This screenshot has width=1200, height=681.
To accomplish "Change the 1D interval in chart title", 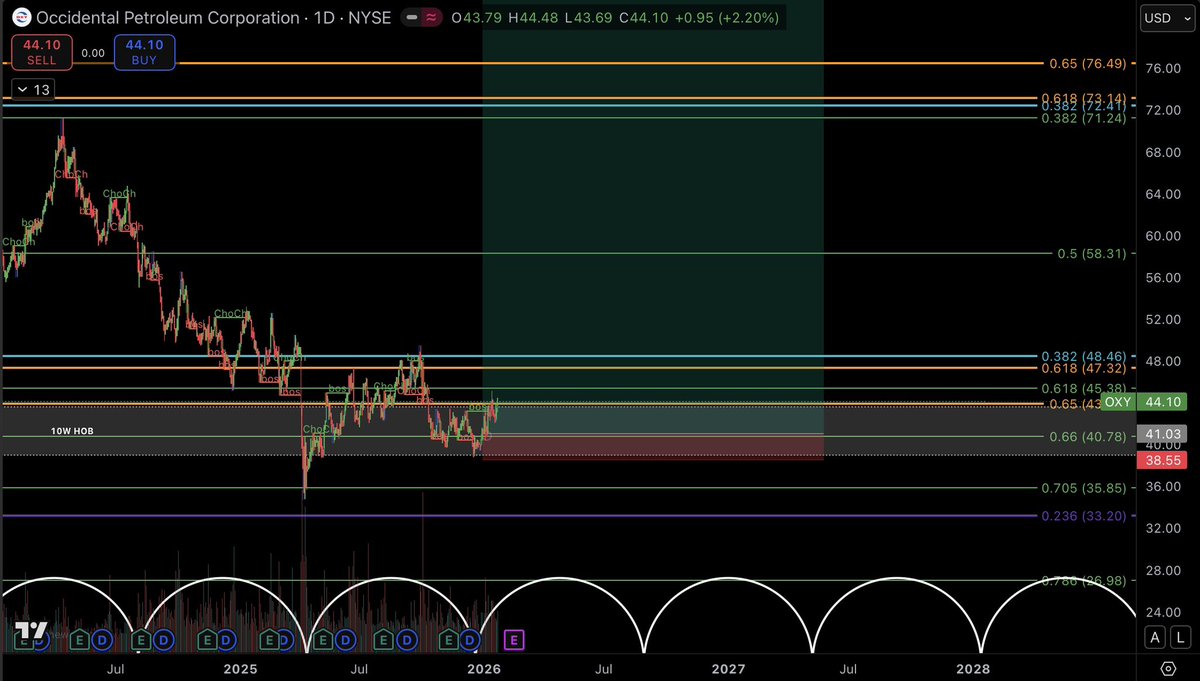I will (323, 18).
